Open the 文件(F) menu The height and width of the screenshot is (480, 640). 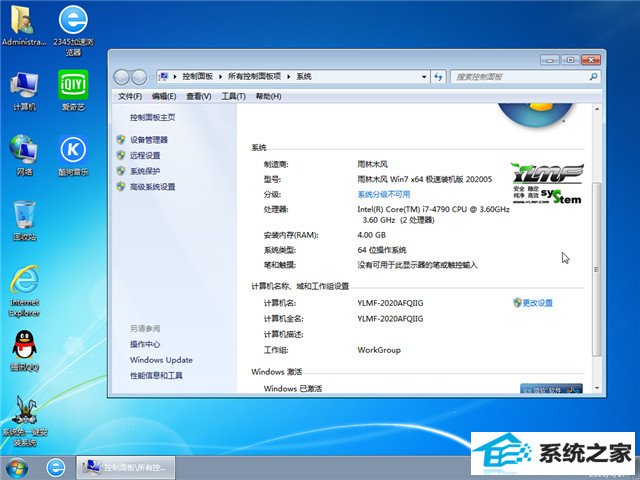coord(130,96)
